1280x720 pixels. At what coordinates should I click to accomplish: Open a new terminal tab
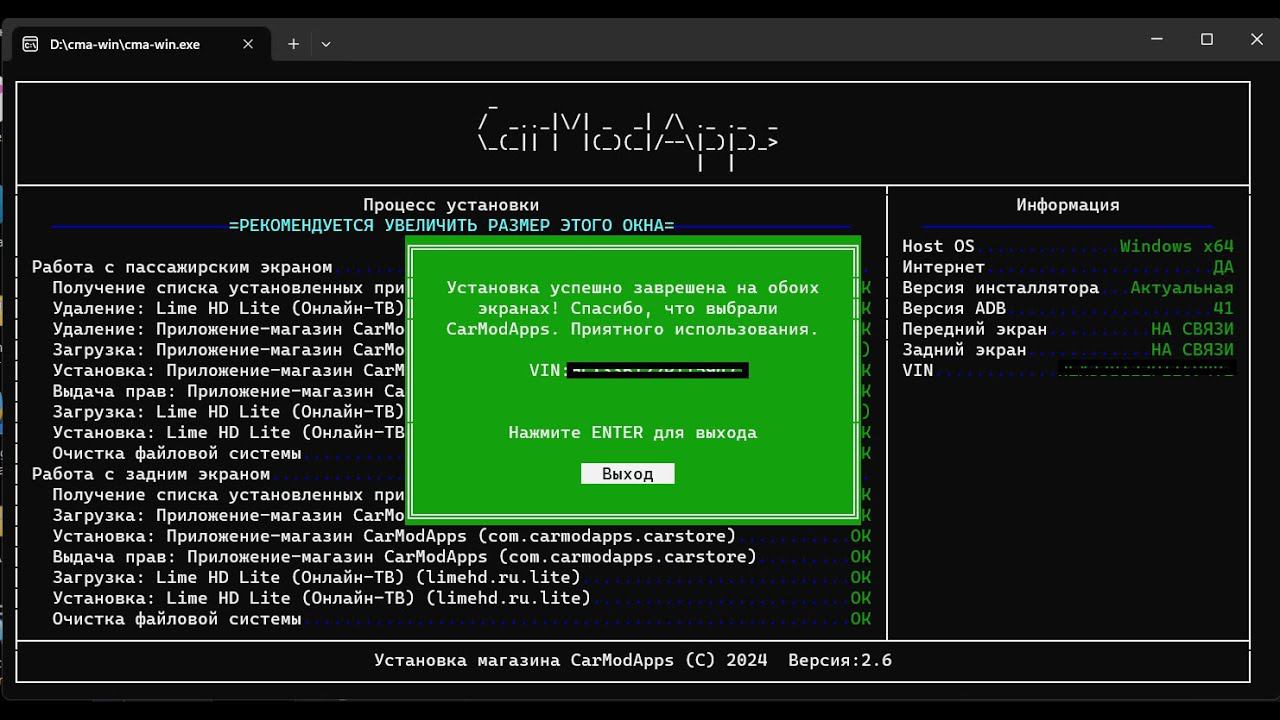(x=293, y=44)
